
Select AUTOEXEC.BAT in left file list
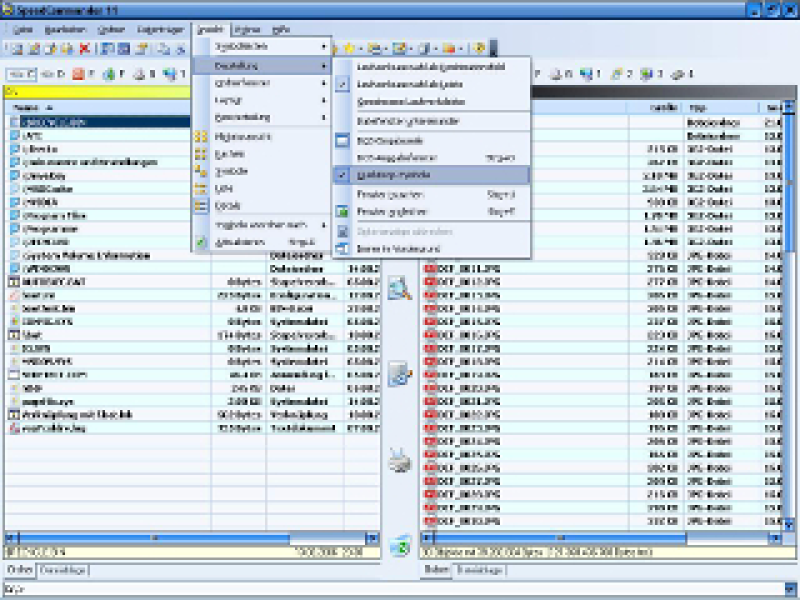click(54, 282)
